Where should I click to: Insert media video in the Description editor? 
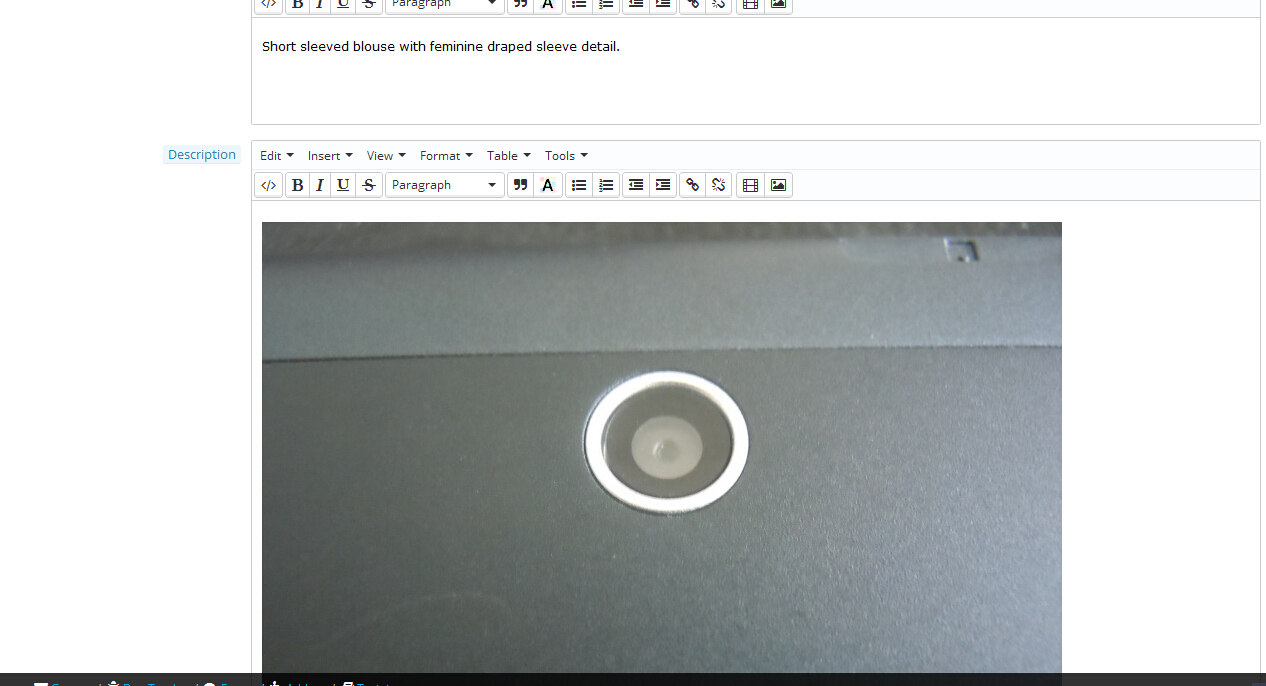pyautogui.click(x=751, y=185)
